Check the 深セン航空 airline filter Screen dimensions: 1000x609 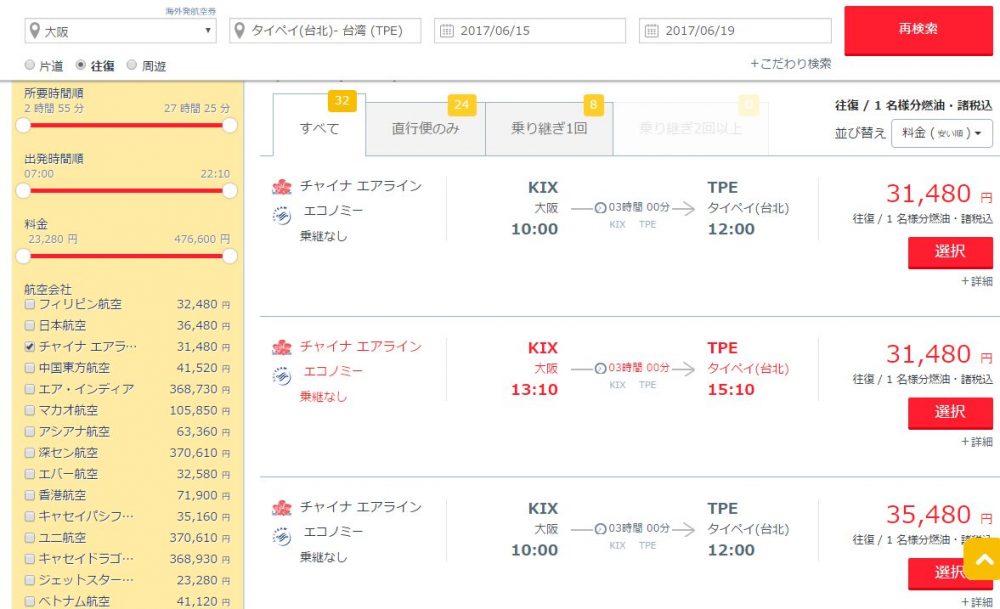[29, 453]
